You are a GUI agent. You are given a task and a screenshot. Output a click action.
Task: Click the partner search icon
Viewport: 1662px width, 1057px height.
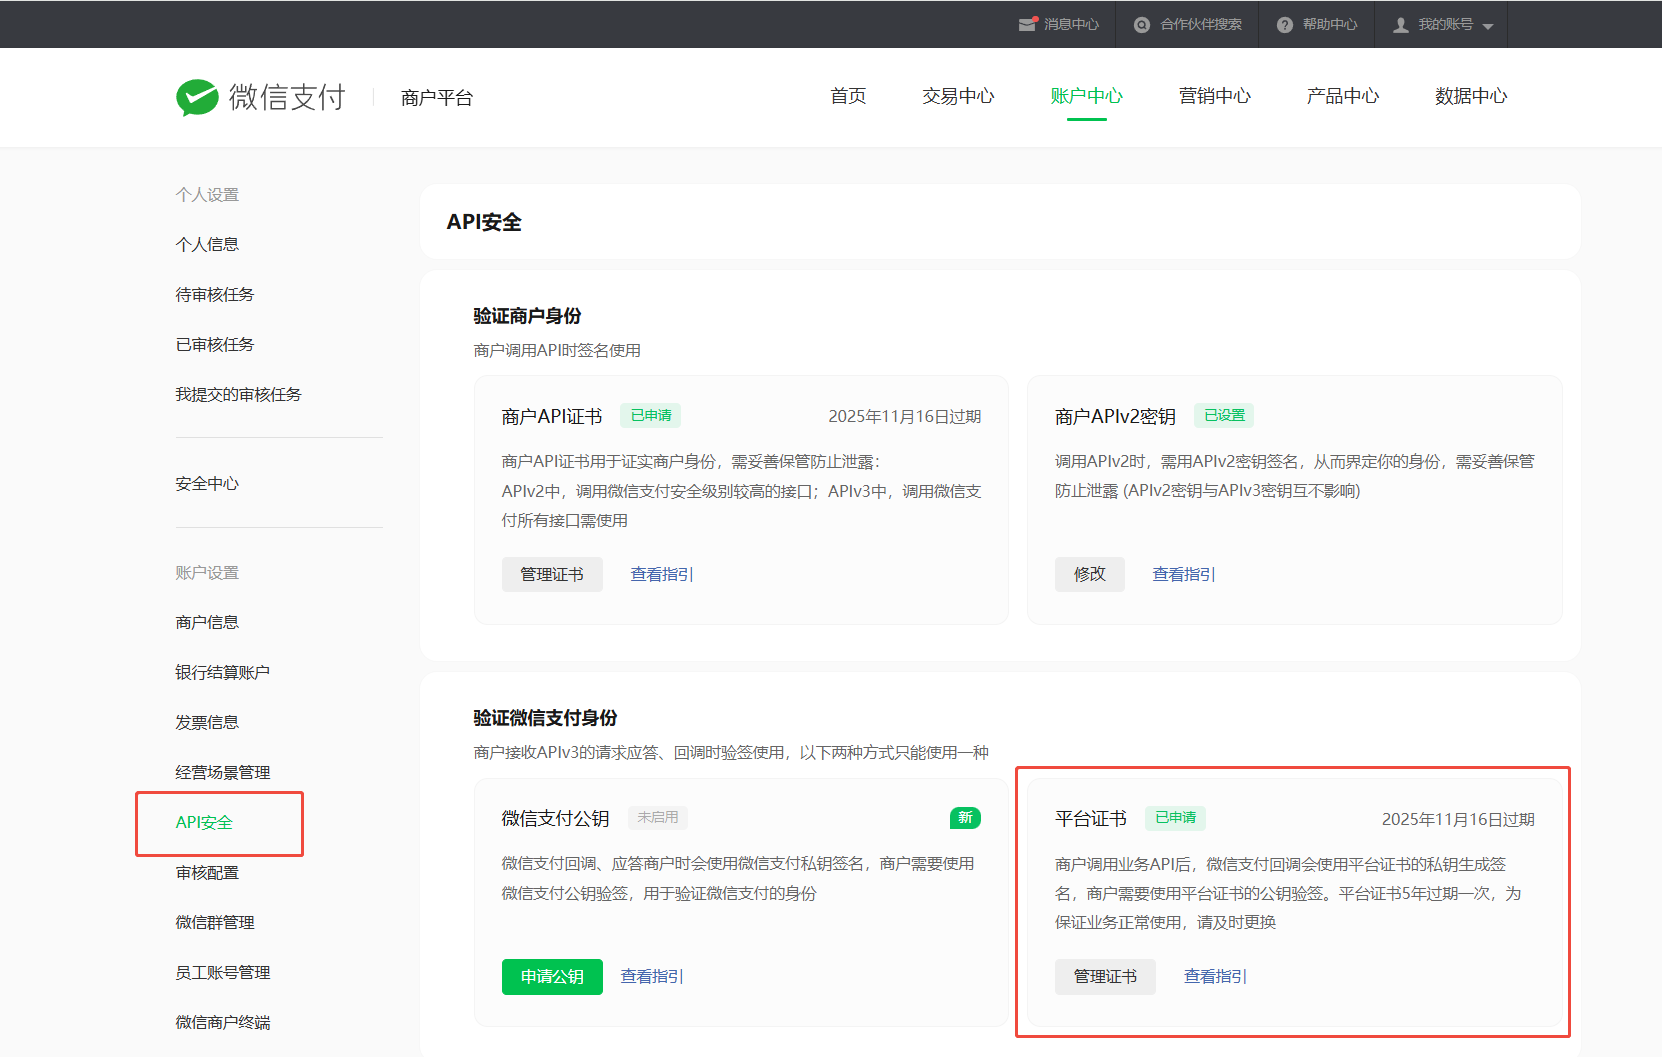1141,25
